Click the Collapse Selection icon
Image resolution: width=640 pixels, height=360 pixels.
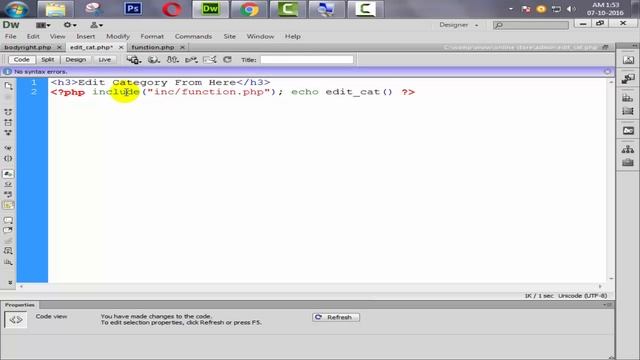8,122
